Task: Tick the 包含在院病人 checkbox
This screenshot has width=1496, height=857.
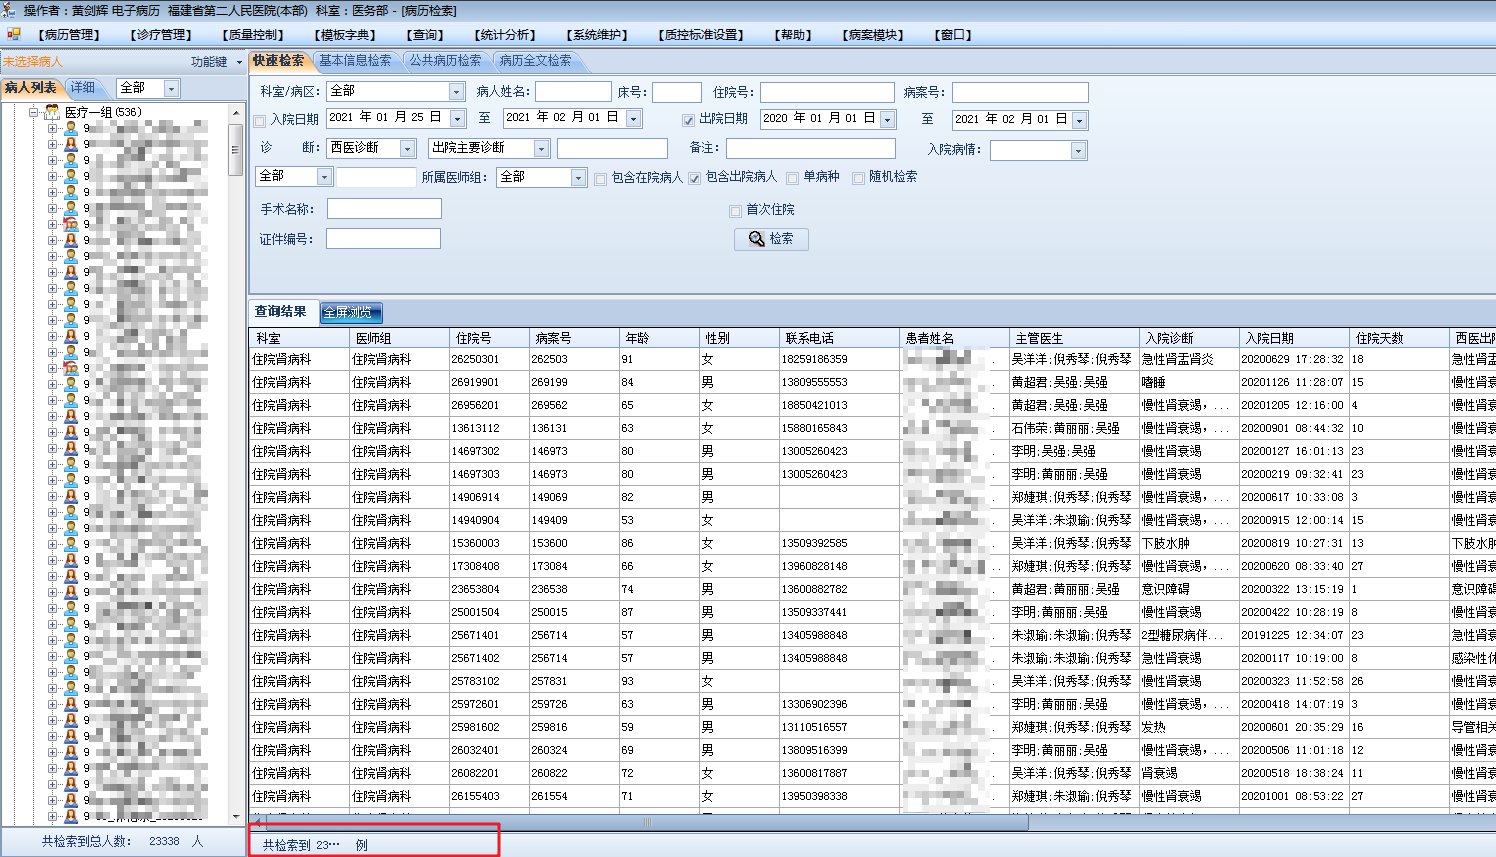Action: click(600, 179)
